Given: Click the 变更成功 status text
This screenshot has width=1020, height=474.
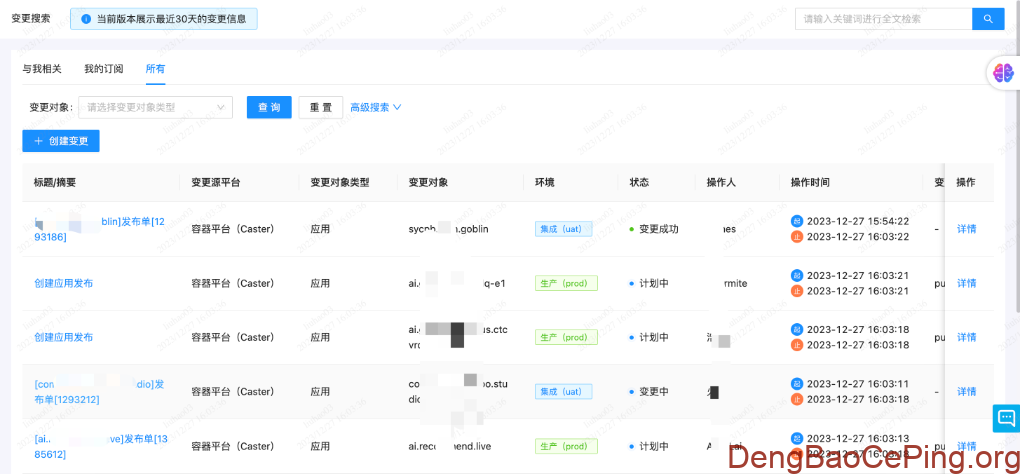Looking at the screenshot, I should [659, 229].
